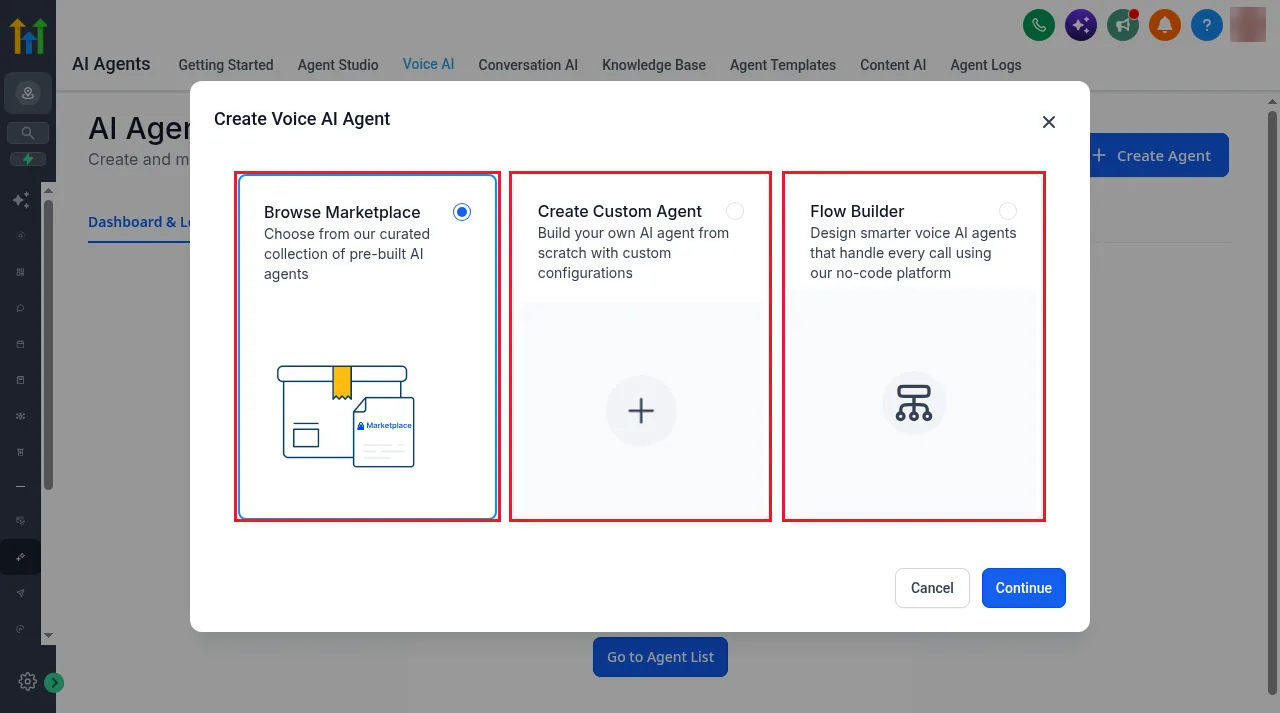The height and width of the screenshot is (713, 1280).
Task: Open the location switcher pin icon
Action: [28, 94]
